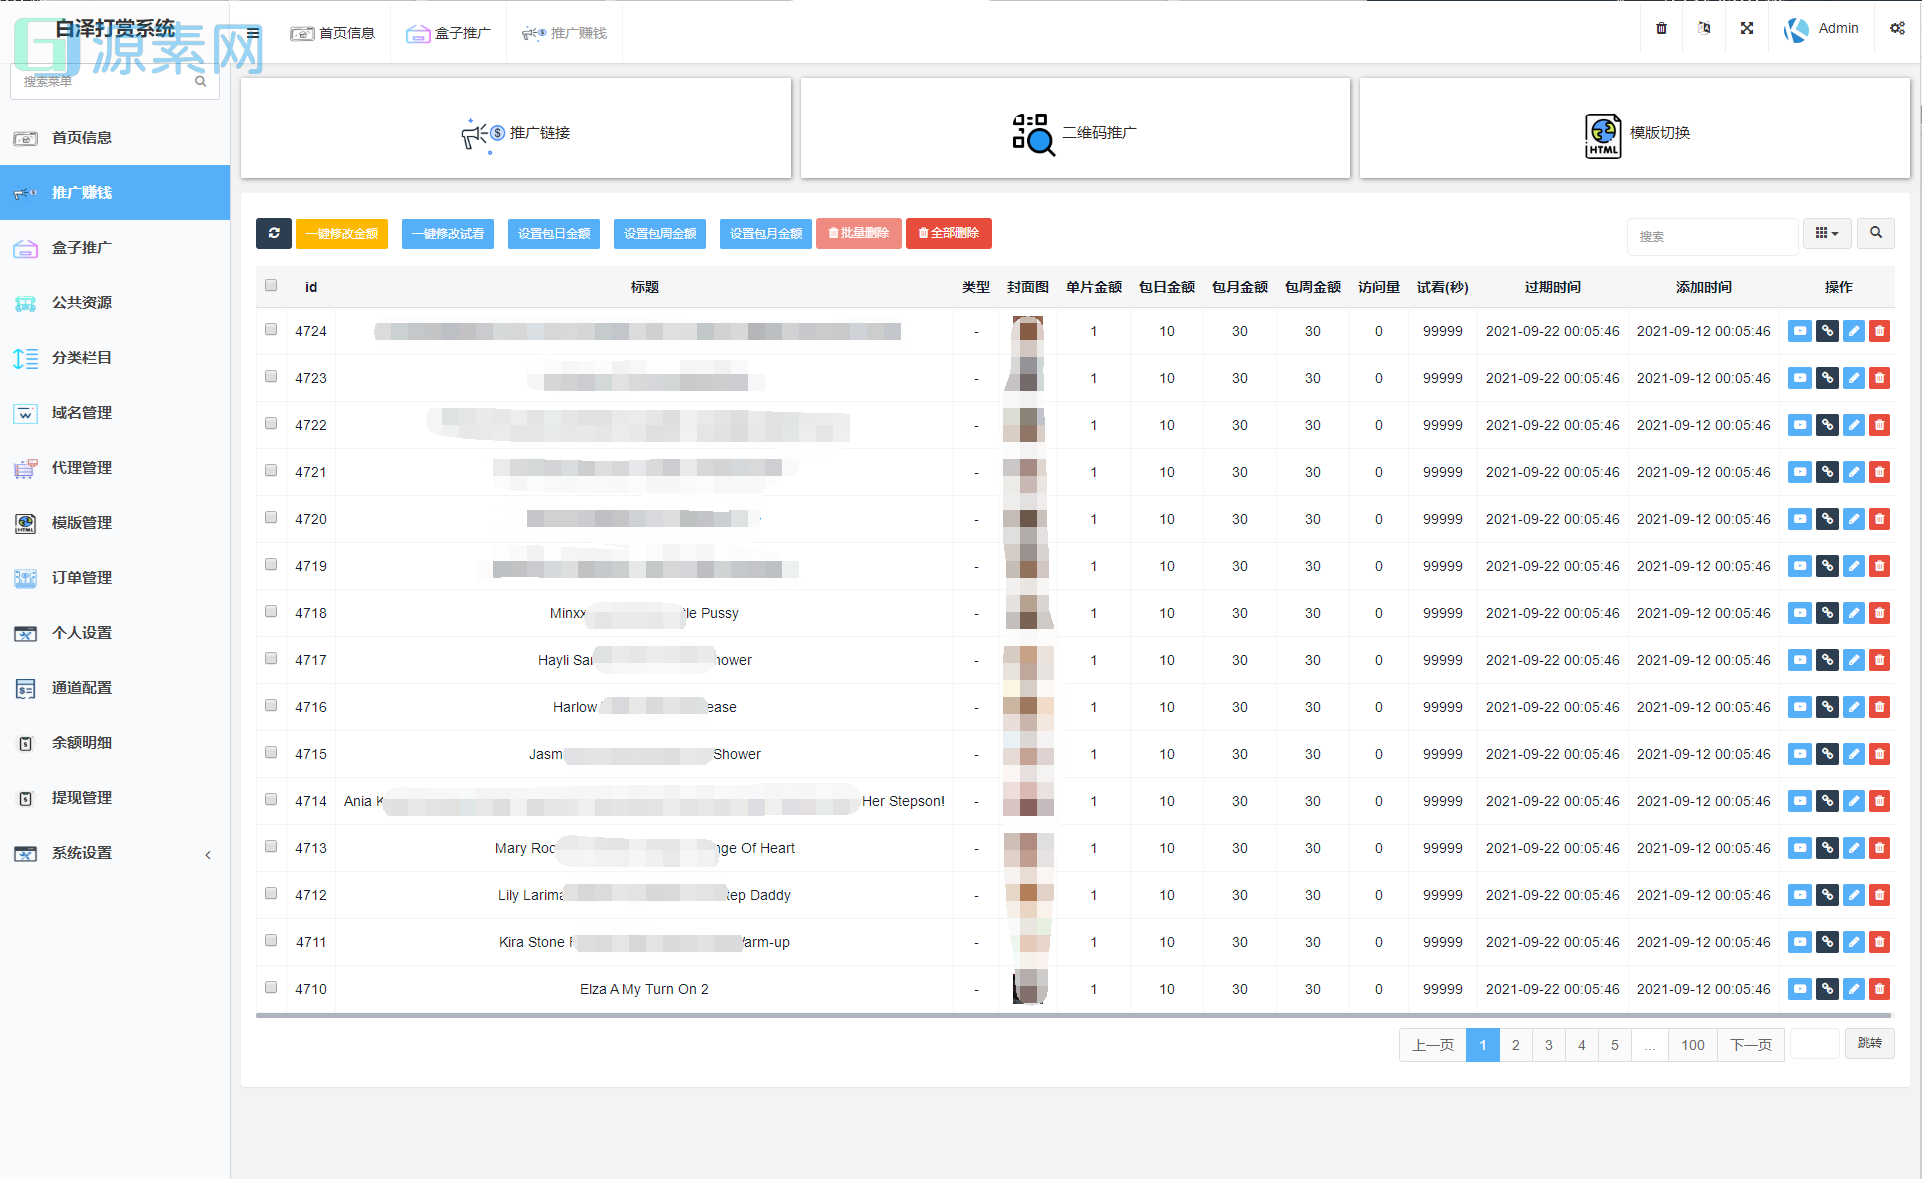Click the hamburger menu icon to collapse the sidebar
The height and width of the screenshot is (1179, 1922).
click(253, 33)
